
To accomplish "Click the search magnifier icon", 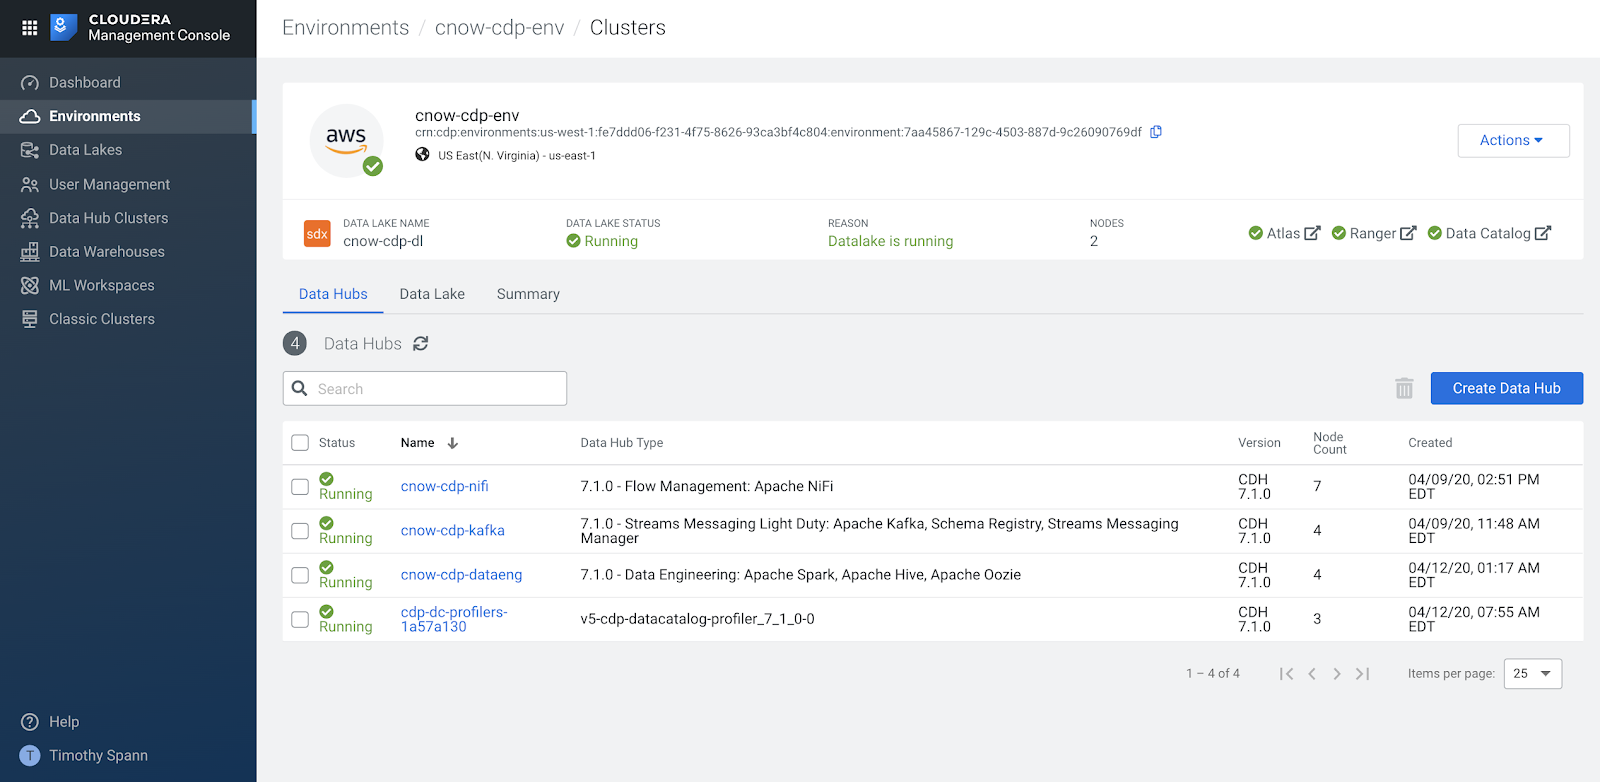I will tap(299, 388).
